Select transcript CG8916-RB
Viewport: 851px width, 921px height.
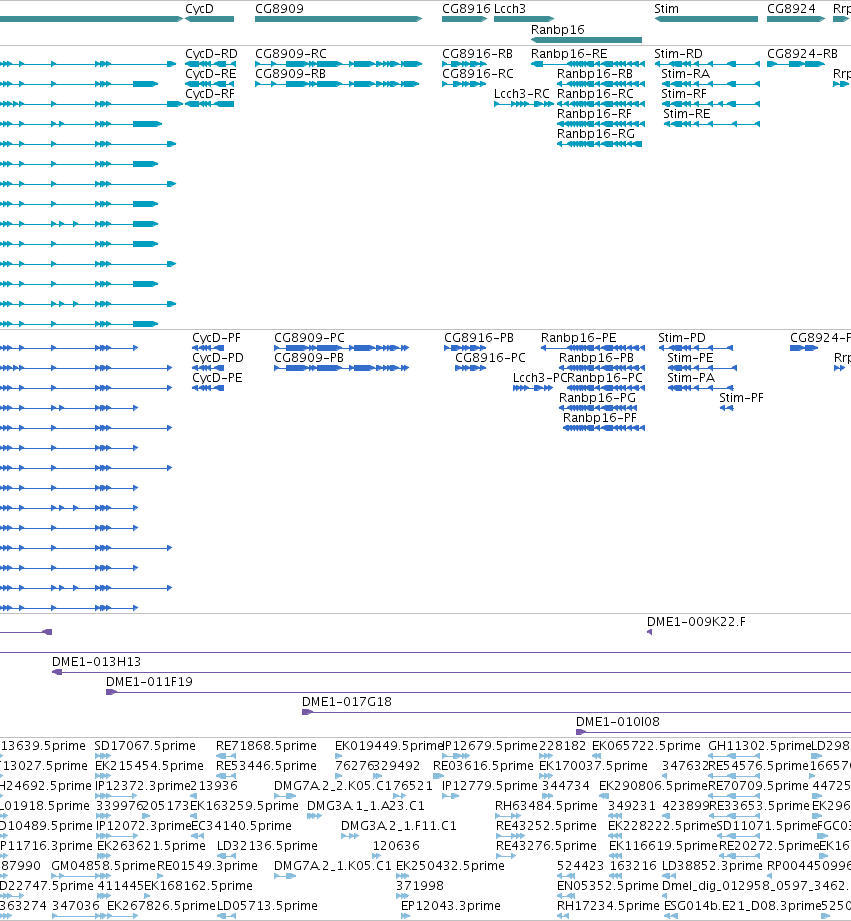pyautogui.click(x=465, y=64)
